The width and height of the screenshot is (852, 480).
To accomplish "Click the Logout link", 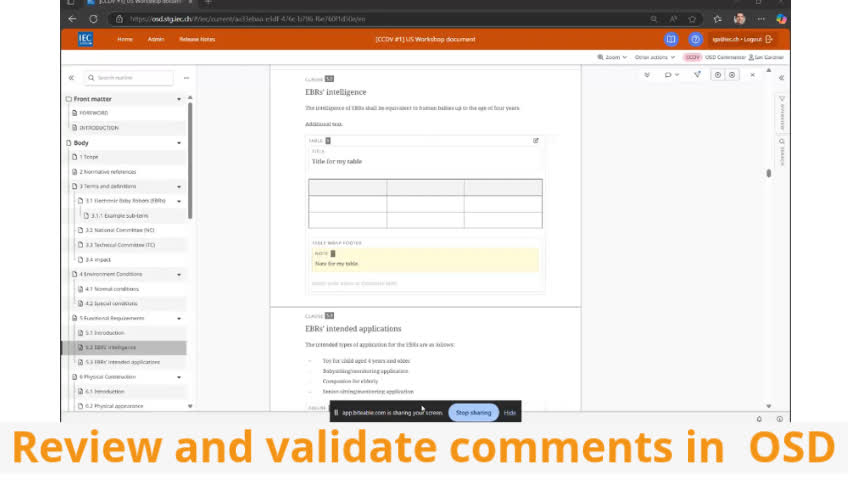I will 752,39.
